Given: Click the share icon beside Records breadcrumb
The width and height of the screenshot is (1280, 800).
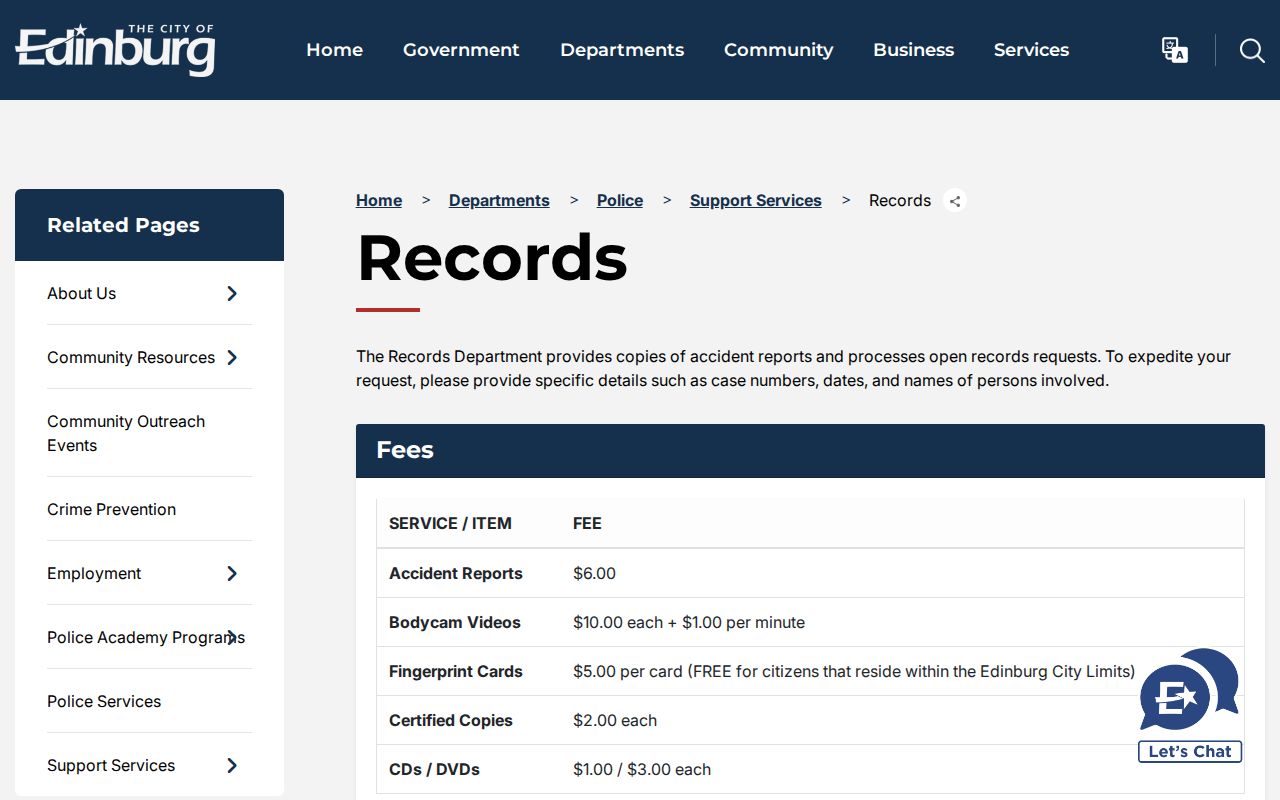Looking at the screenshot, I should click(x=955, y=201).
